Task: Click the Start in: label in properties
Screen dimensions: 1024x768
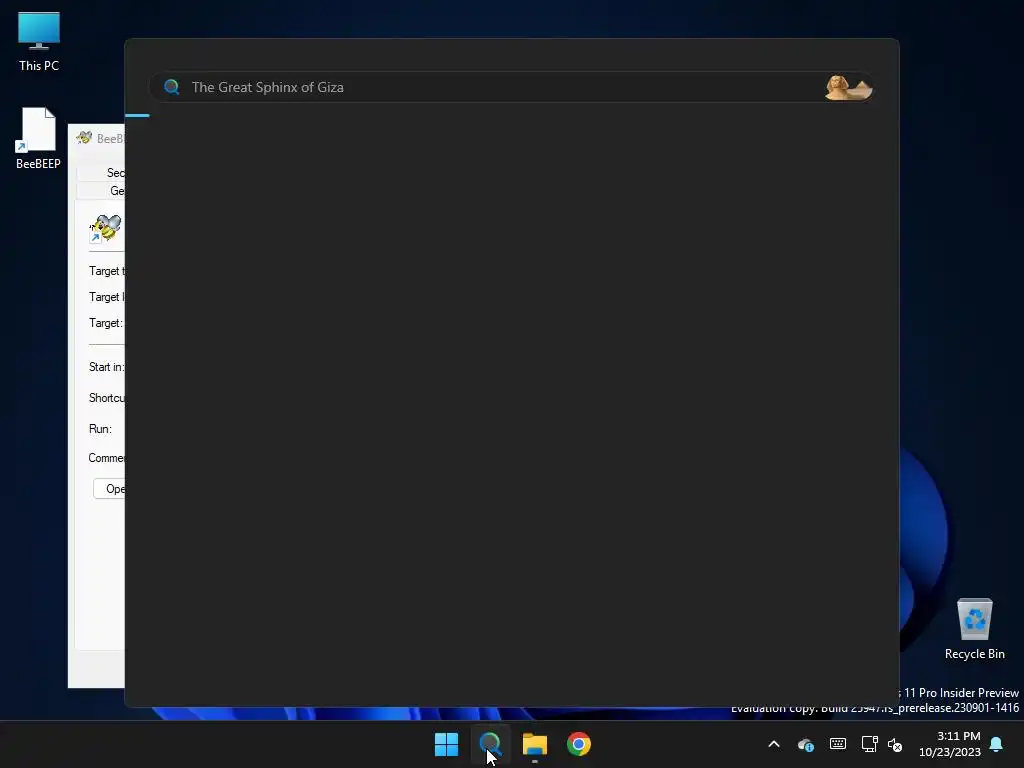Action: pyautogui.click(x=106, y=367)
